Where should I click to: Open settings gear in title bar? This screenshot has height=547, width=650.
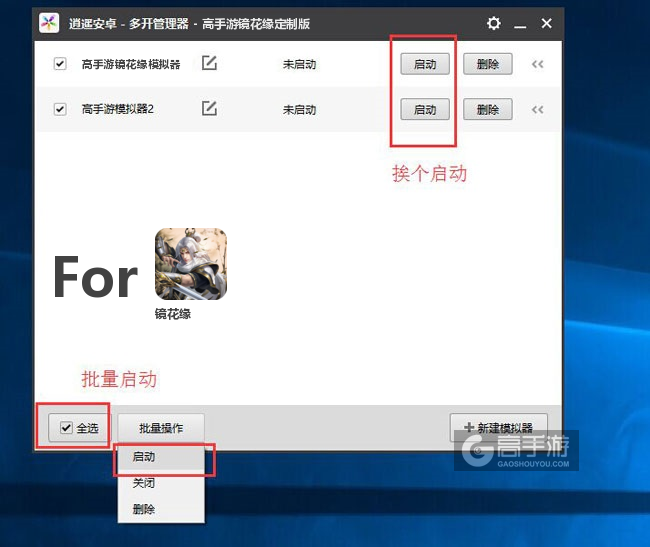point(493,23)
